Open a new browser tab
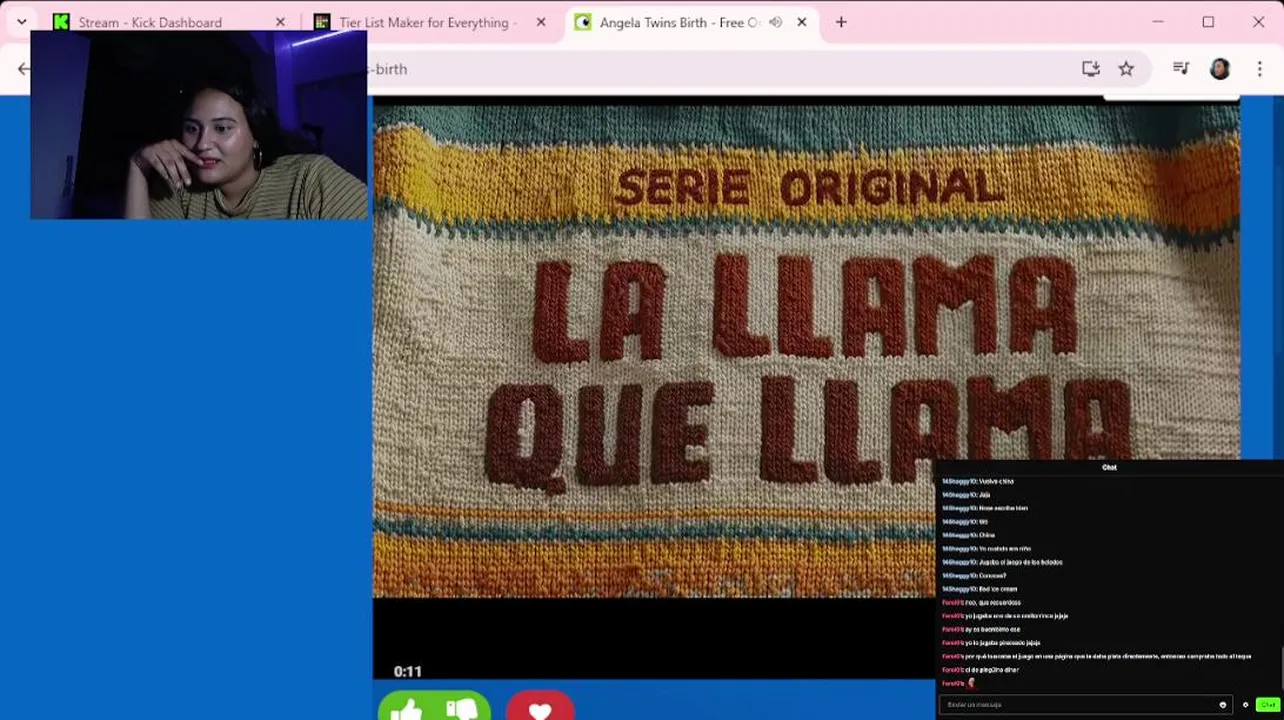This screenshot has width=1284, height=720. tap(841, 22)
